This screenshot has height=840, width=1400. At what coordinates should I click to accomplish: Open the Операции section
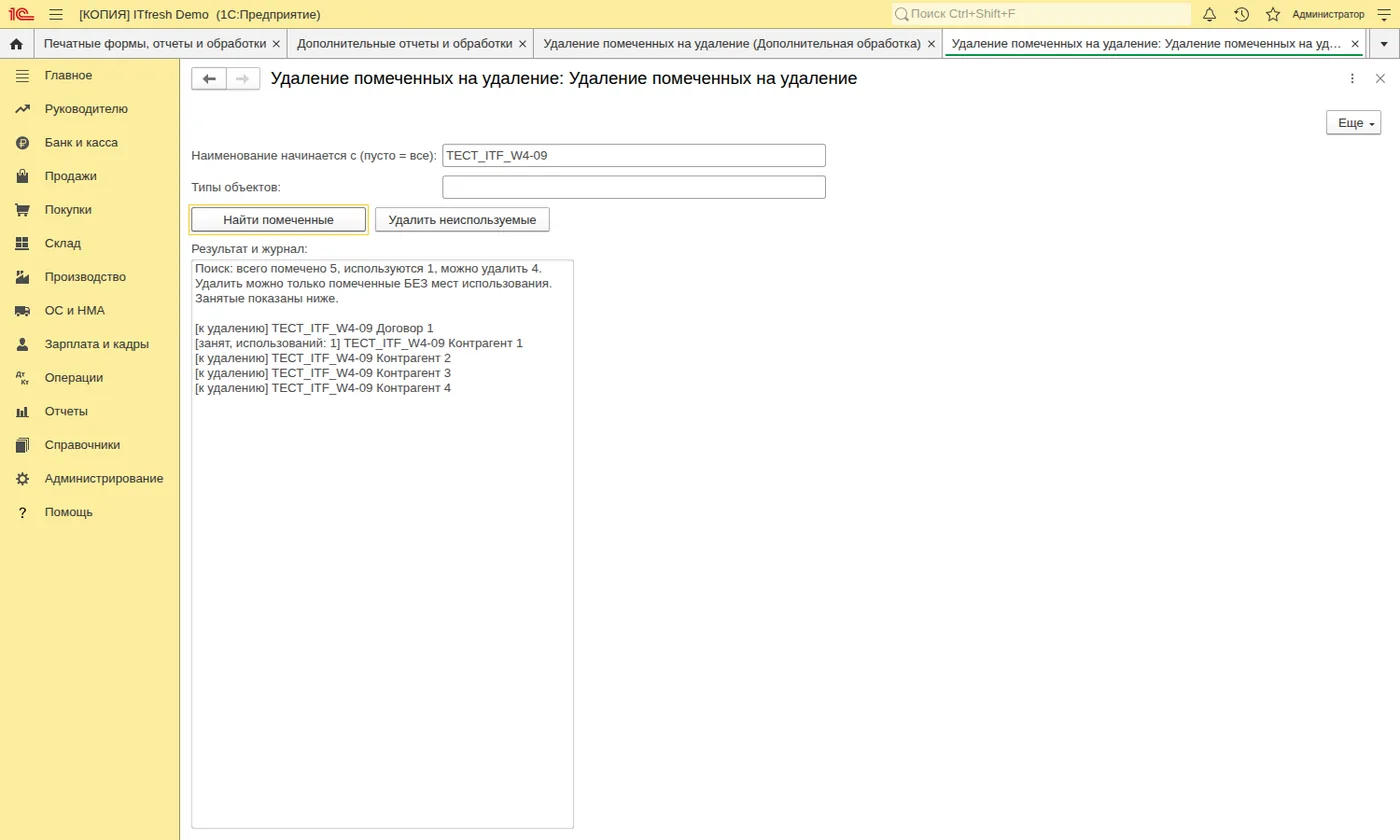point(90,378)
